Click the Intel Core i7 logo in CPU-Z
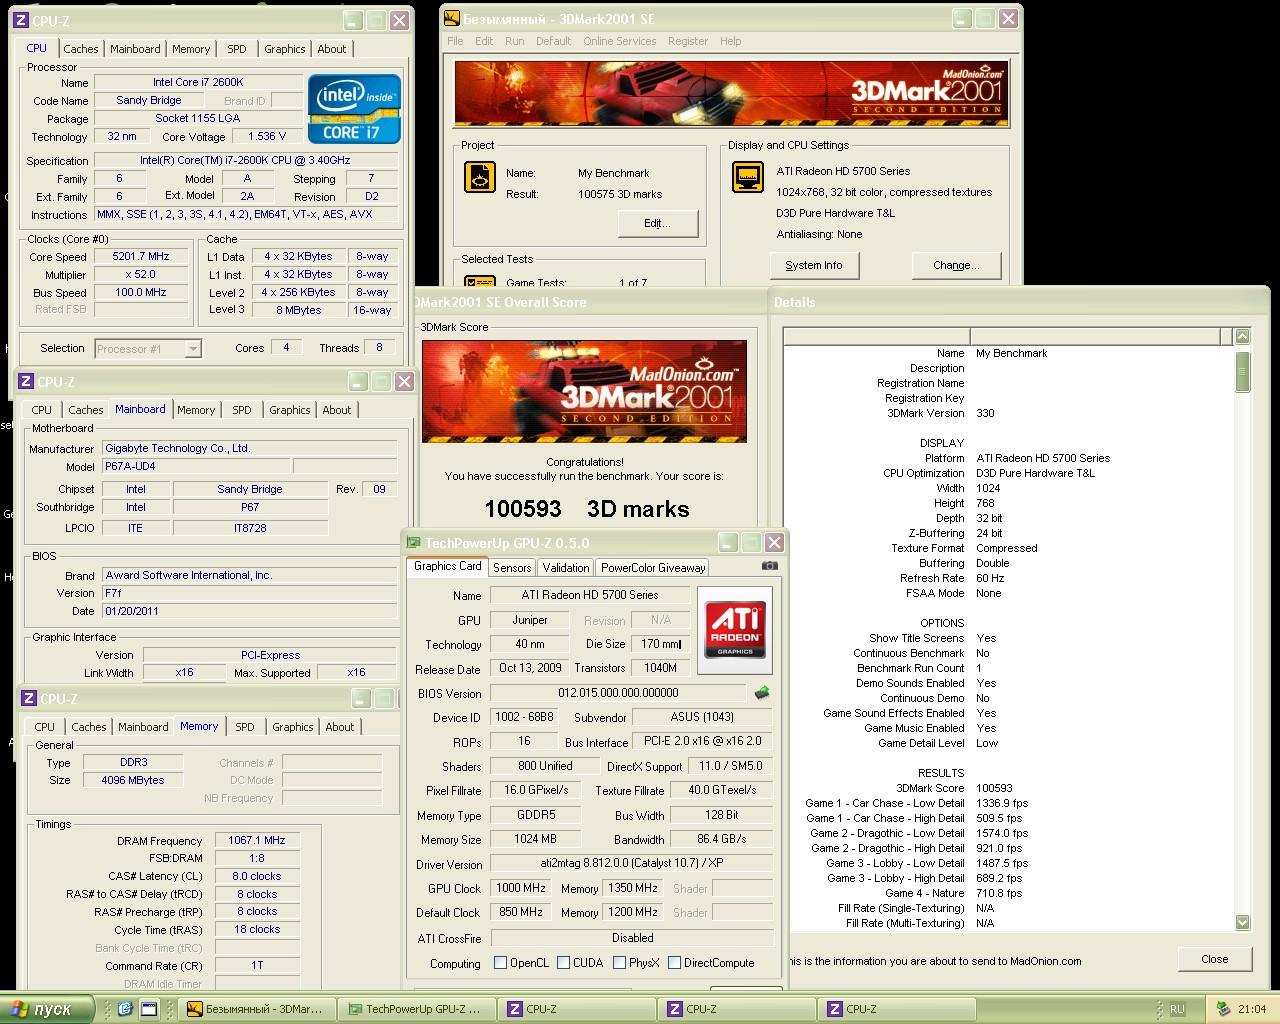 354,108
